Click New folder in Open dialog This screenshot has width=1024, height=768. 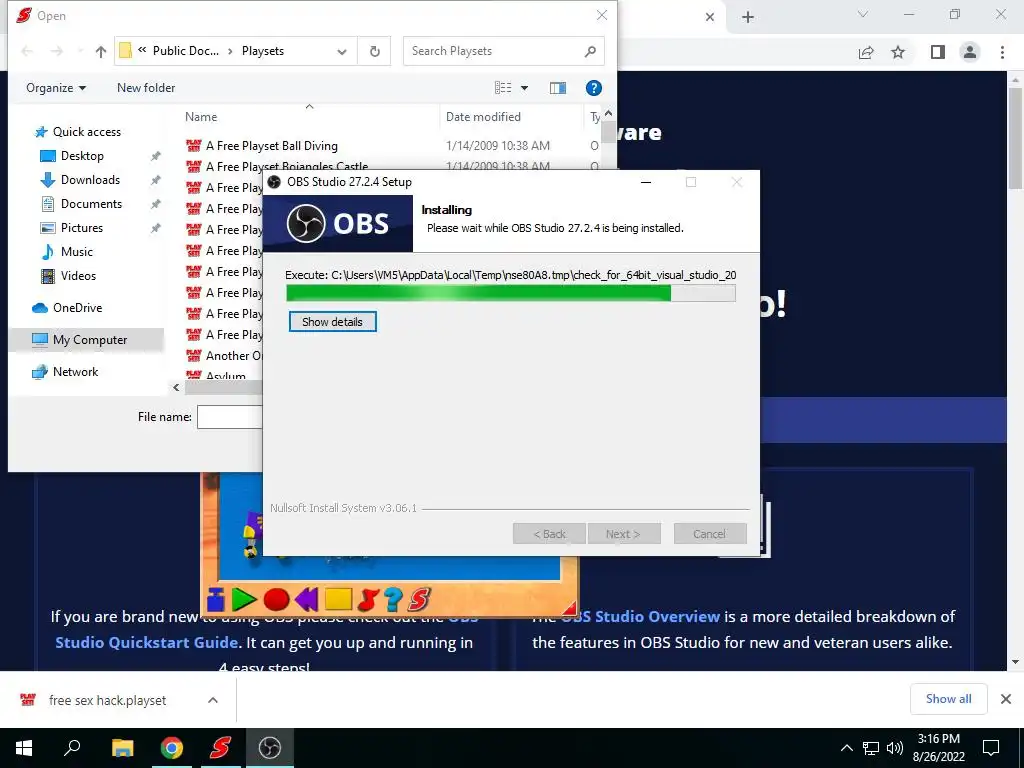[146, 88]
